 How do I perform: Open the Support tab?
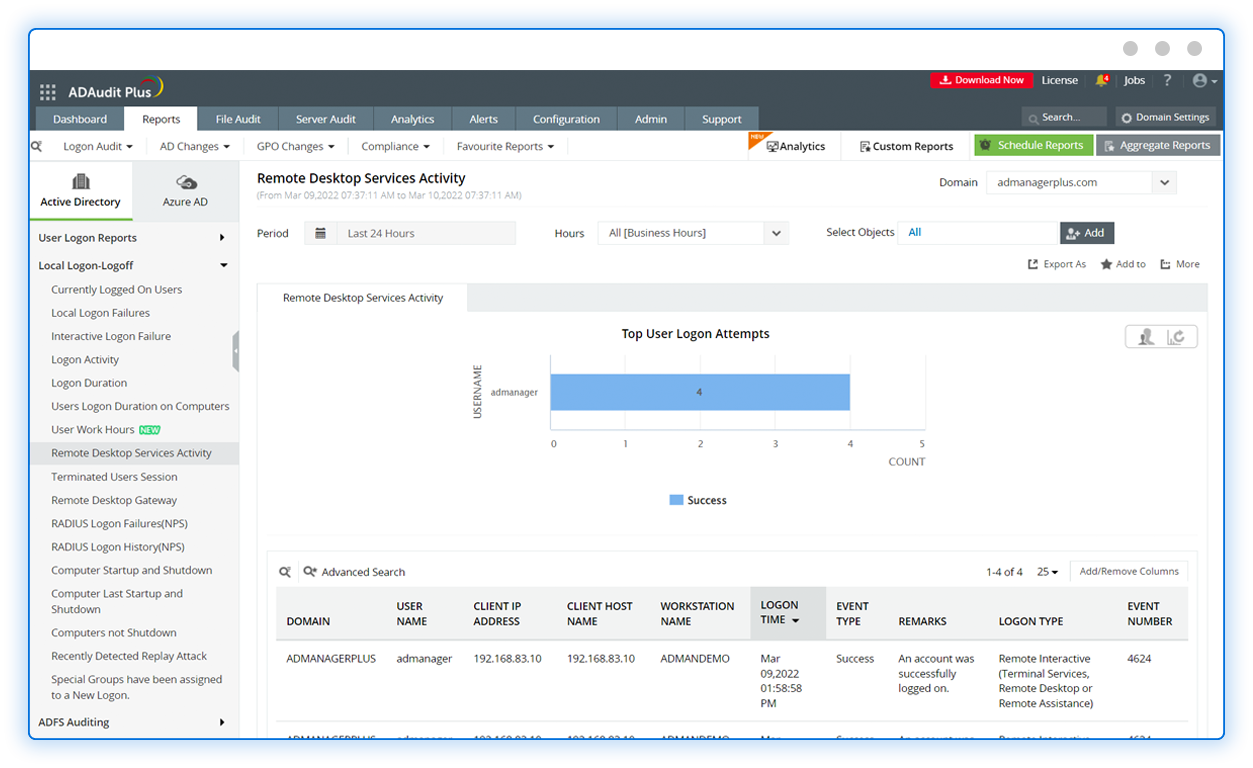click(x=722, y=119)
